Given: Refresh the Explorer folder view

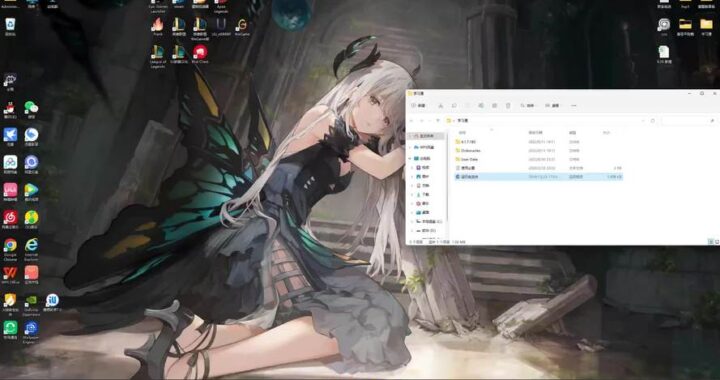Looking at the screenshot, I should coord(653,121).
